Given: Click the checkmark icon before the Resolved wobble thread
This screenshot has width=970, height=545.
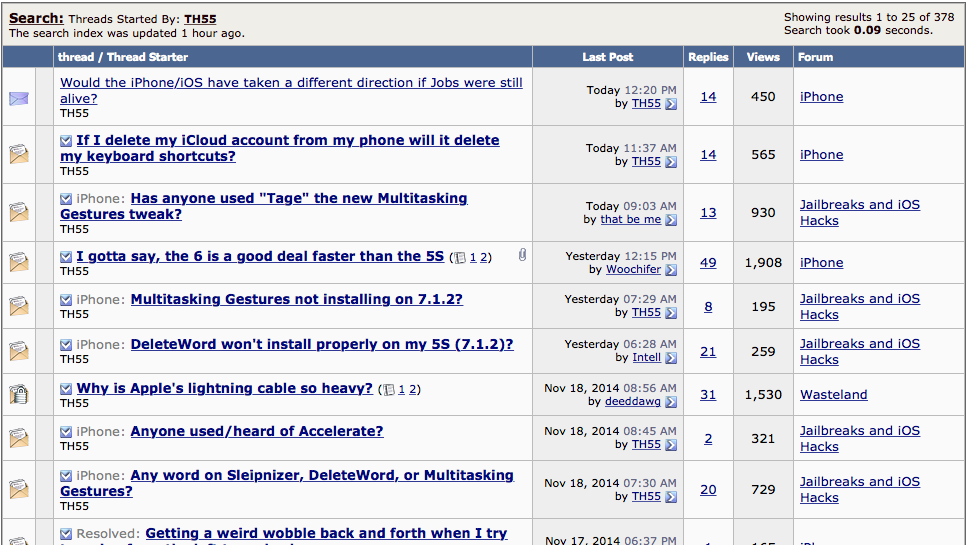Looking at the screenshot, I should click(66, 534).
